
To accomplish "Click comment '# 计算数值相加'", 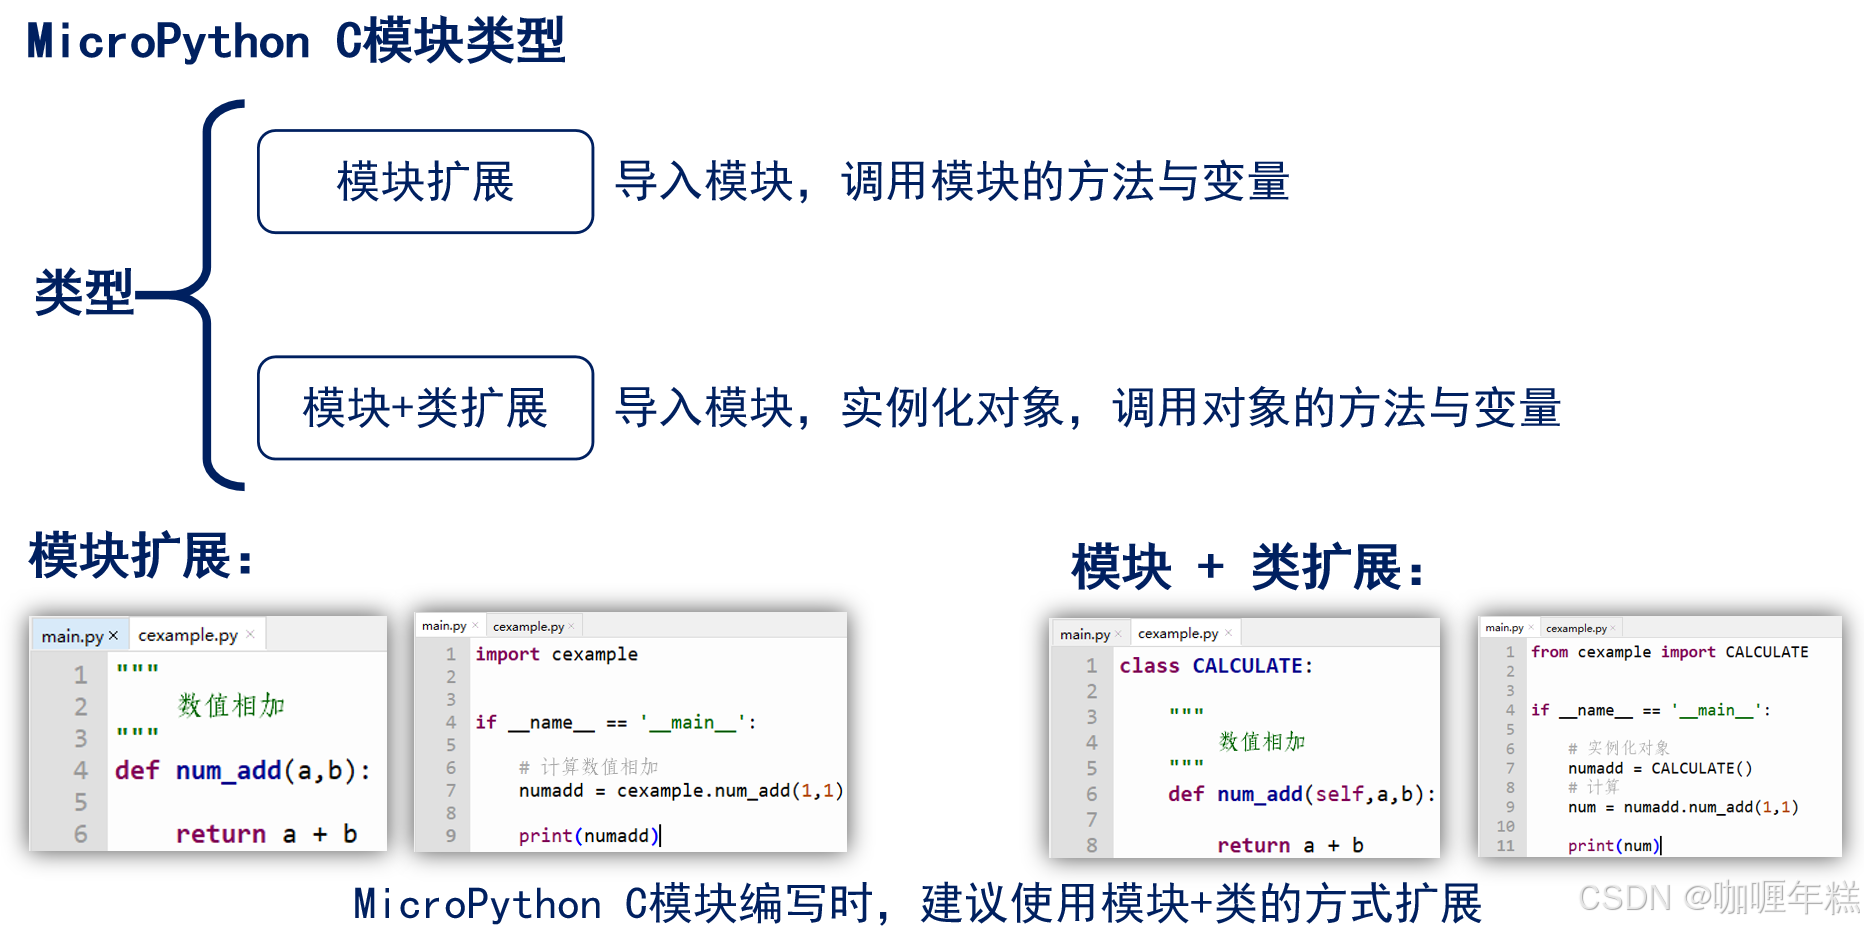I will (x=588, y=767).
